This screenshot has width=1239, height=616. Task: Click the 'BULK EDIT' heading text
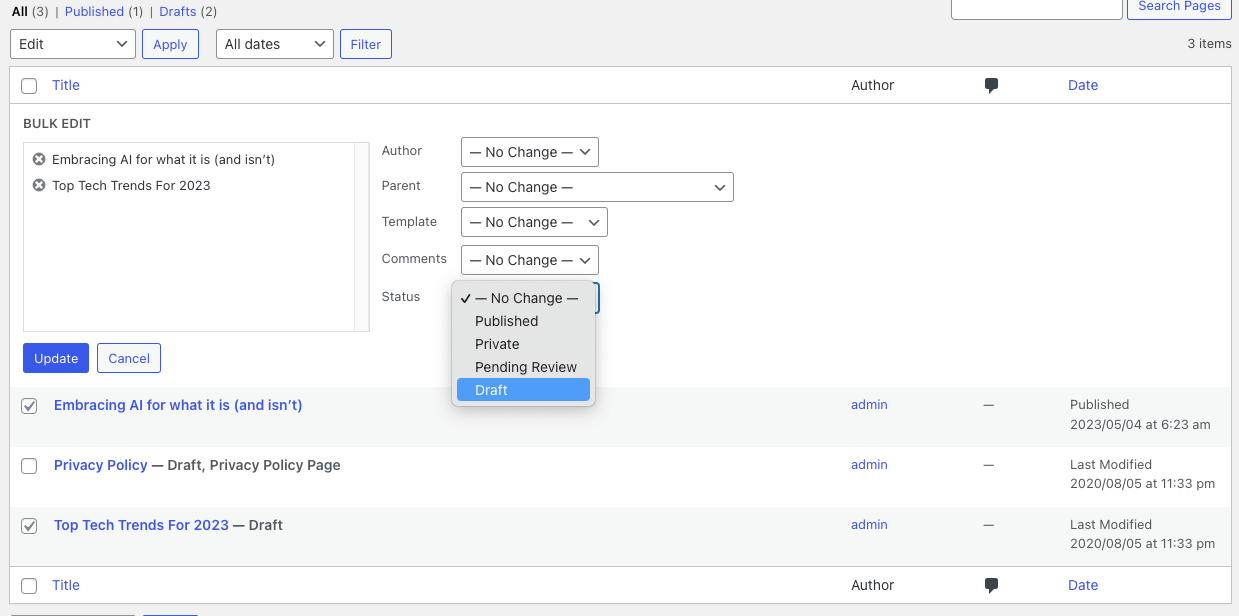(57, 124)
